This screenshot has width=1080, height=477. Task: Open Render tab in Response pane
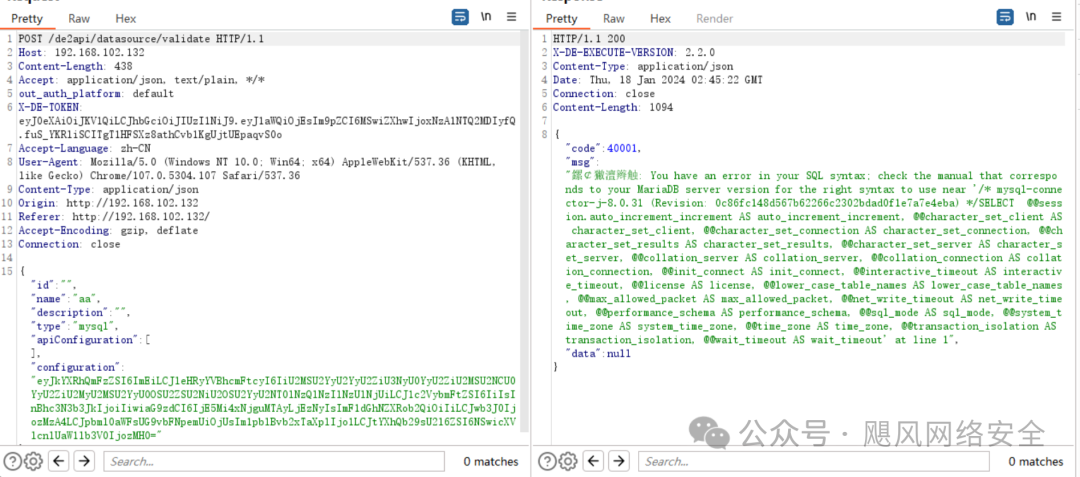coord(714,19)
